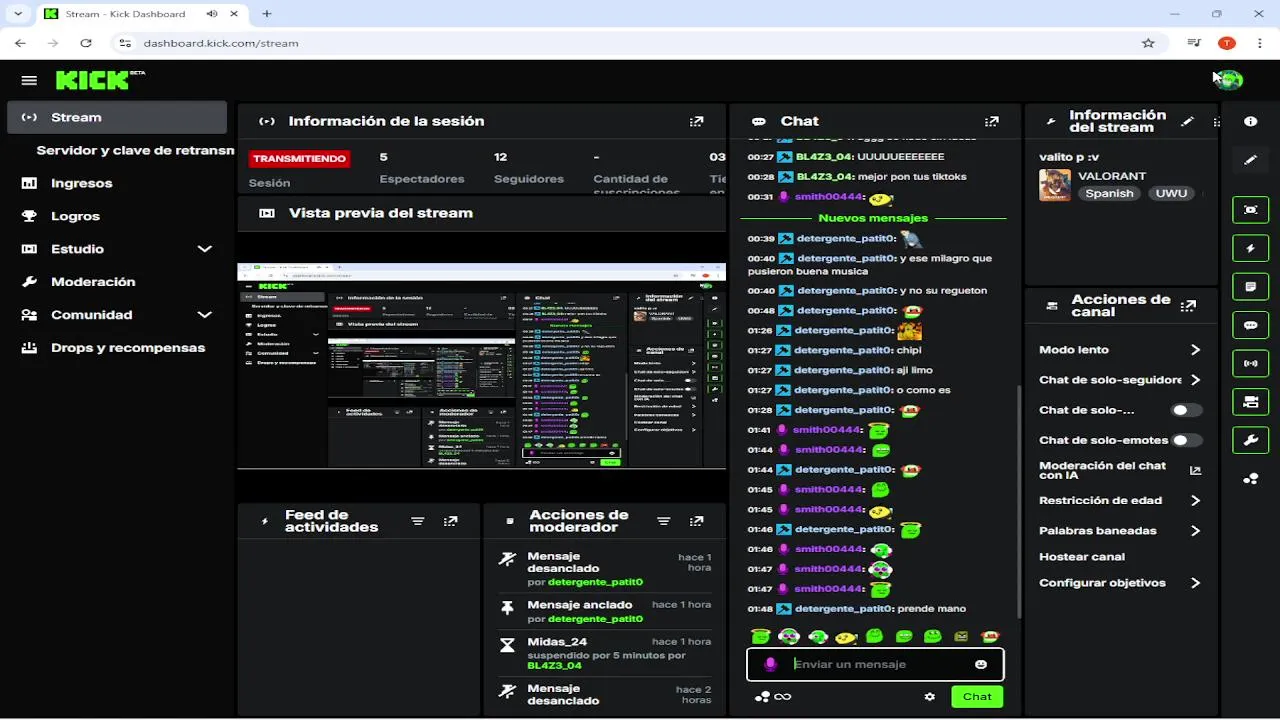Filter the Feed de actividades panel

[418, 521]
